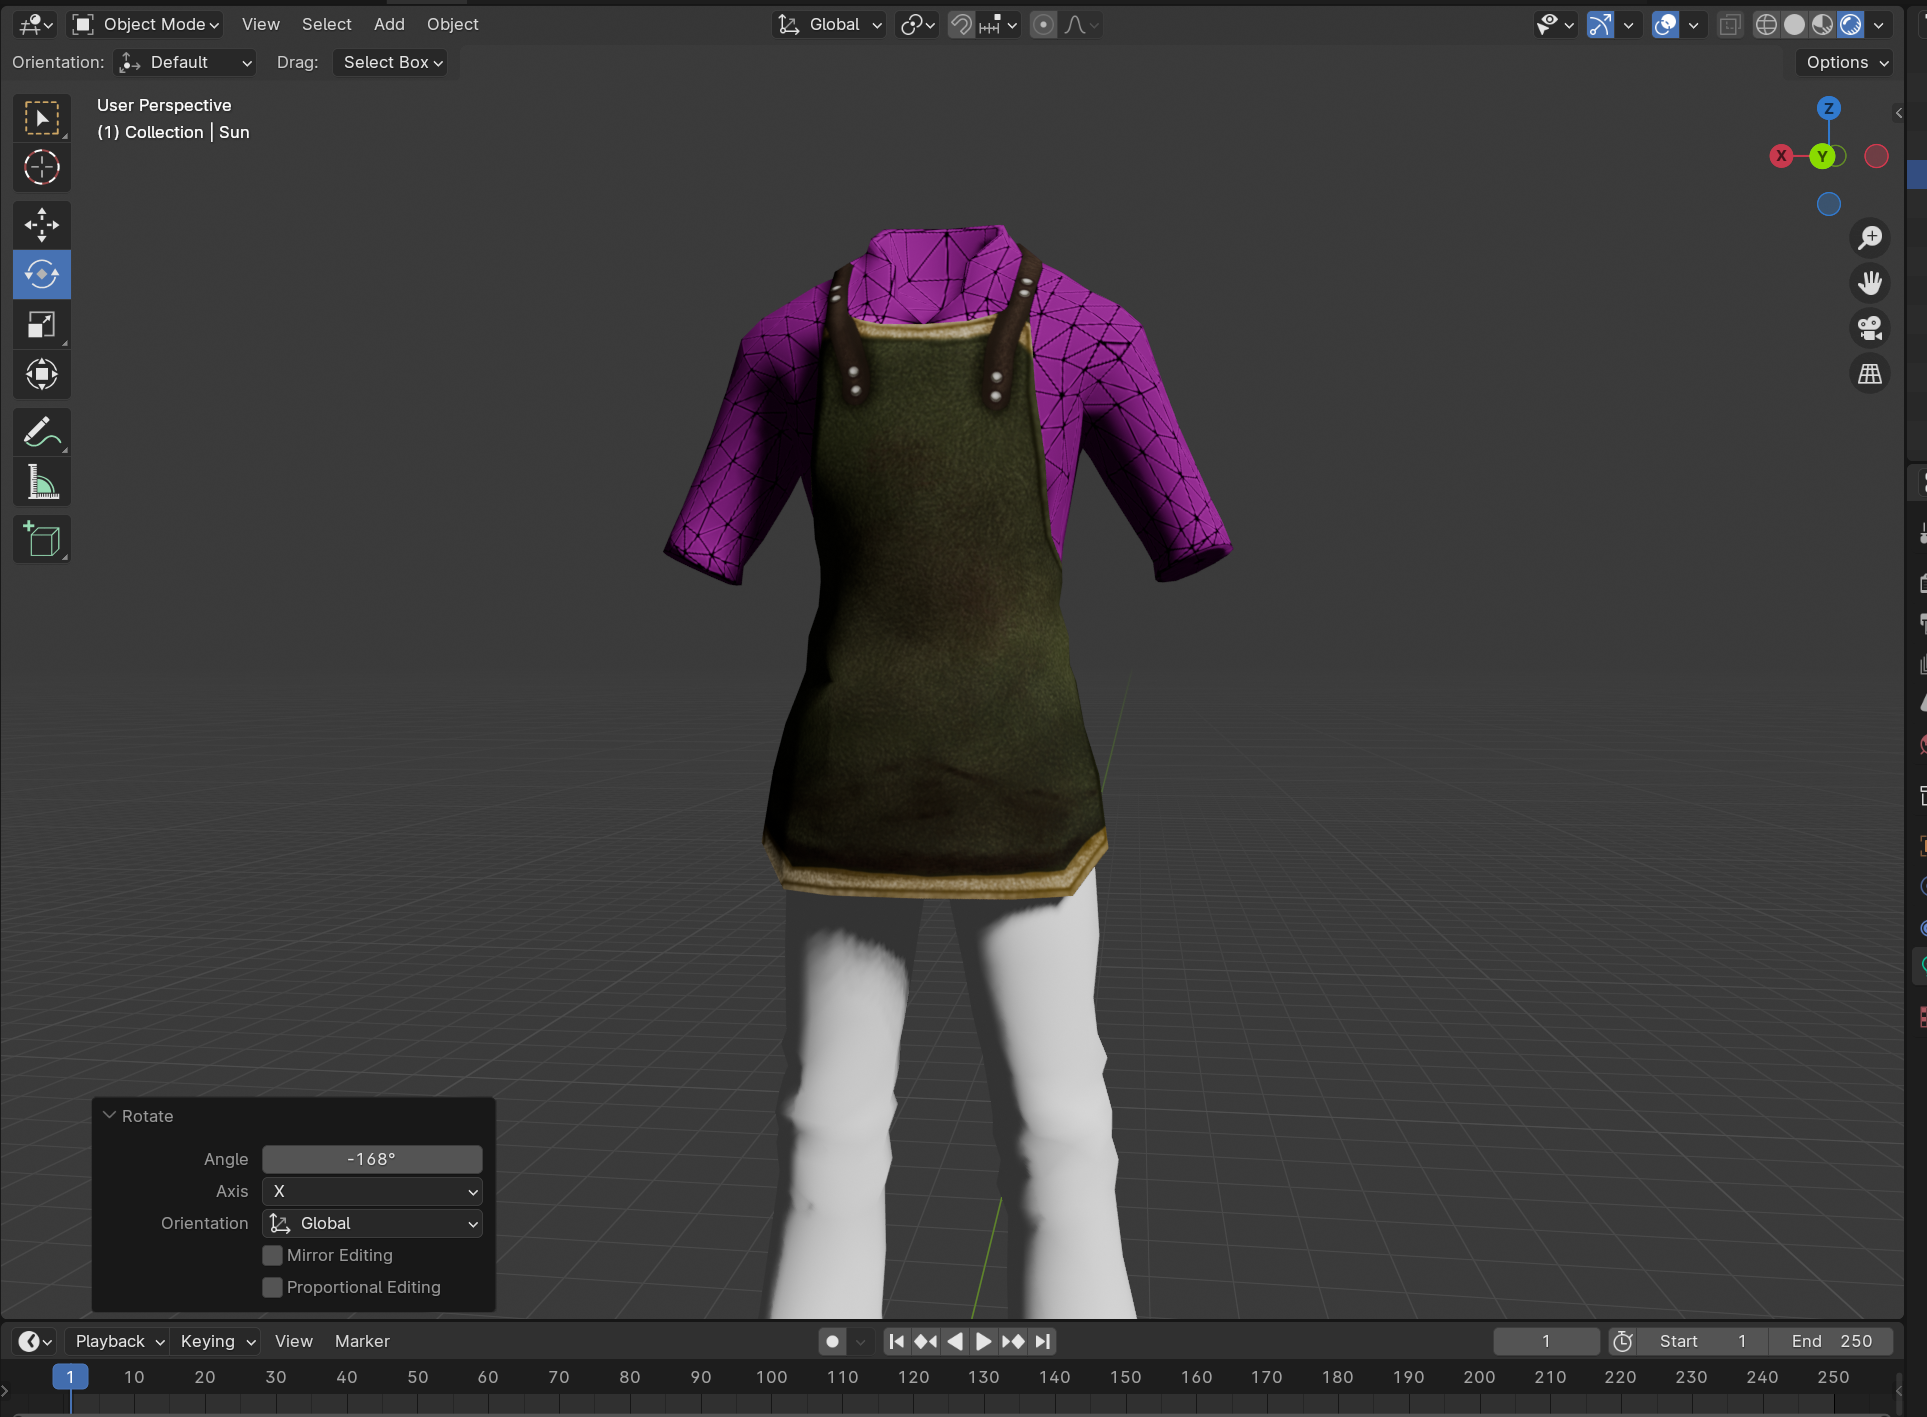Select the Add Cube tool
The image size is (1927, 1417).
(x=41, y=540)
